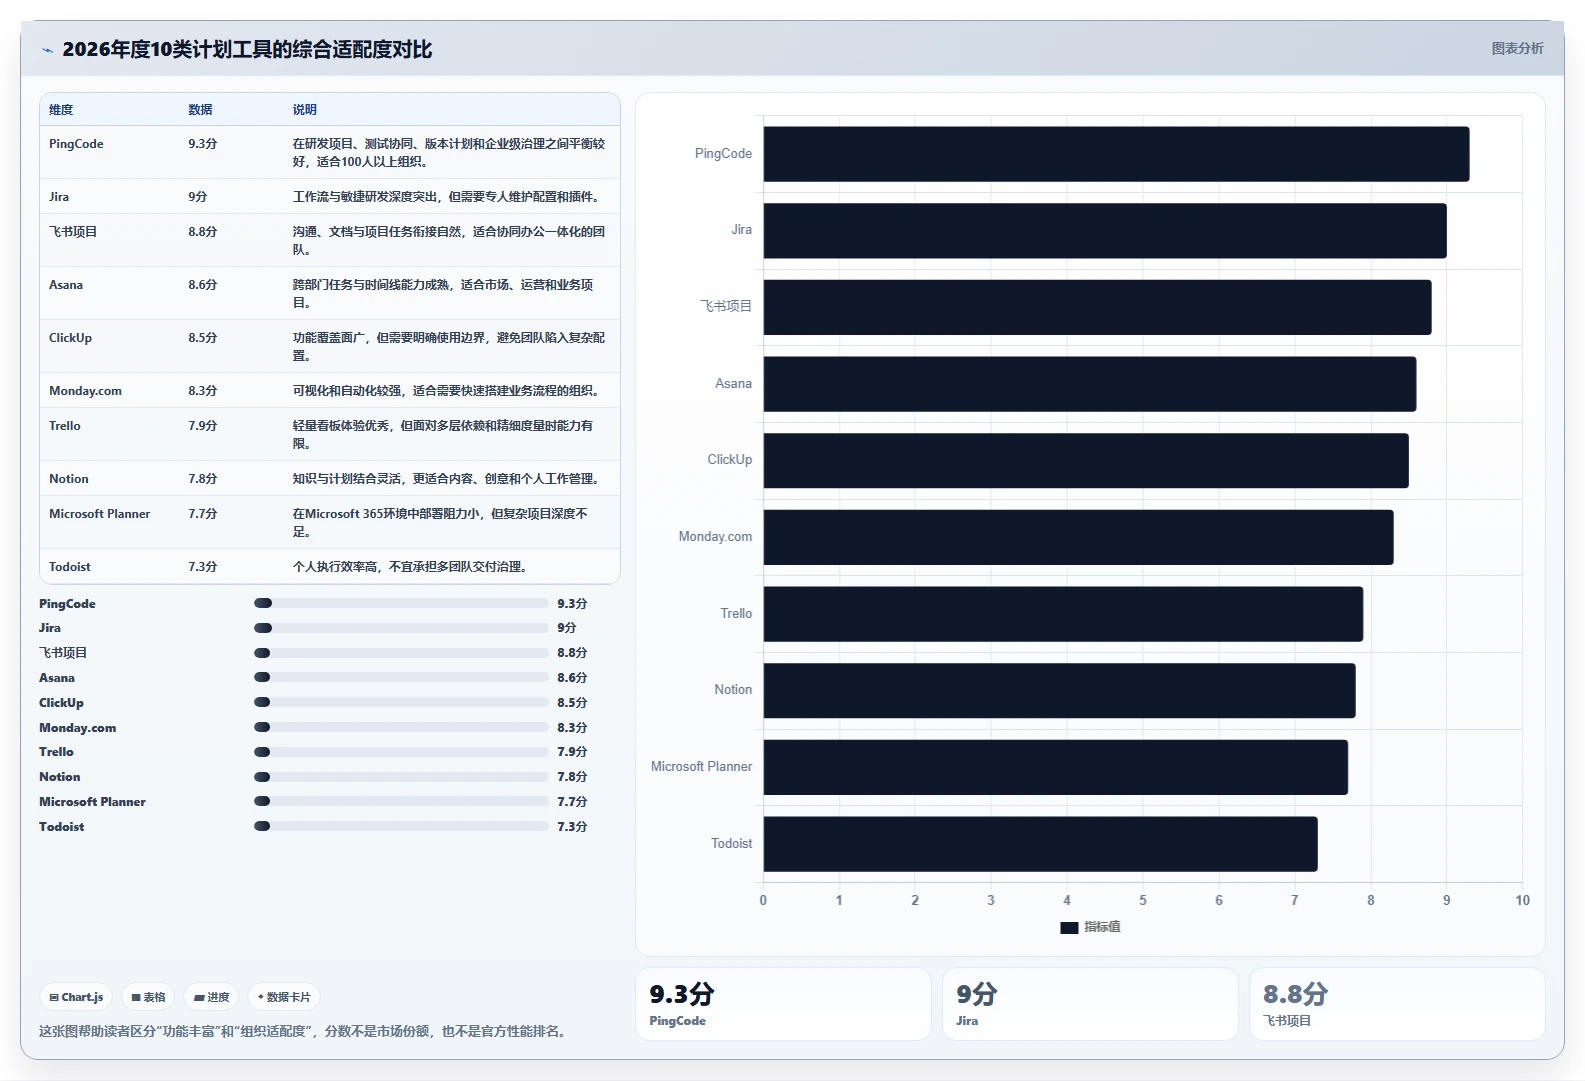The width and height of the screenshot is (1585, 1081).
Task: Click the 表格 tag chip
Action: pyautogui.click(x=148, y=997)
